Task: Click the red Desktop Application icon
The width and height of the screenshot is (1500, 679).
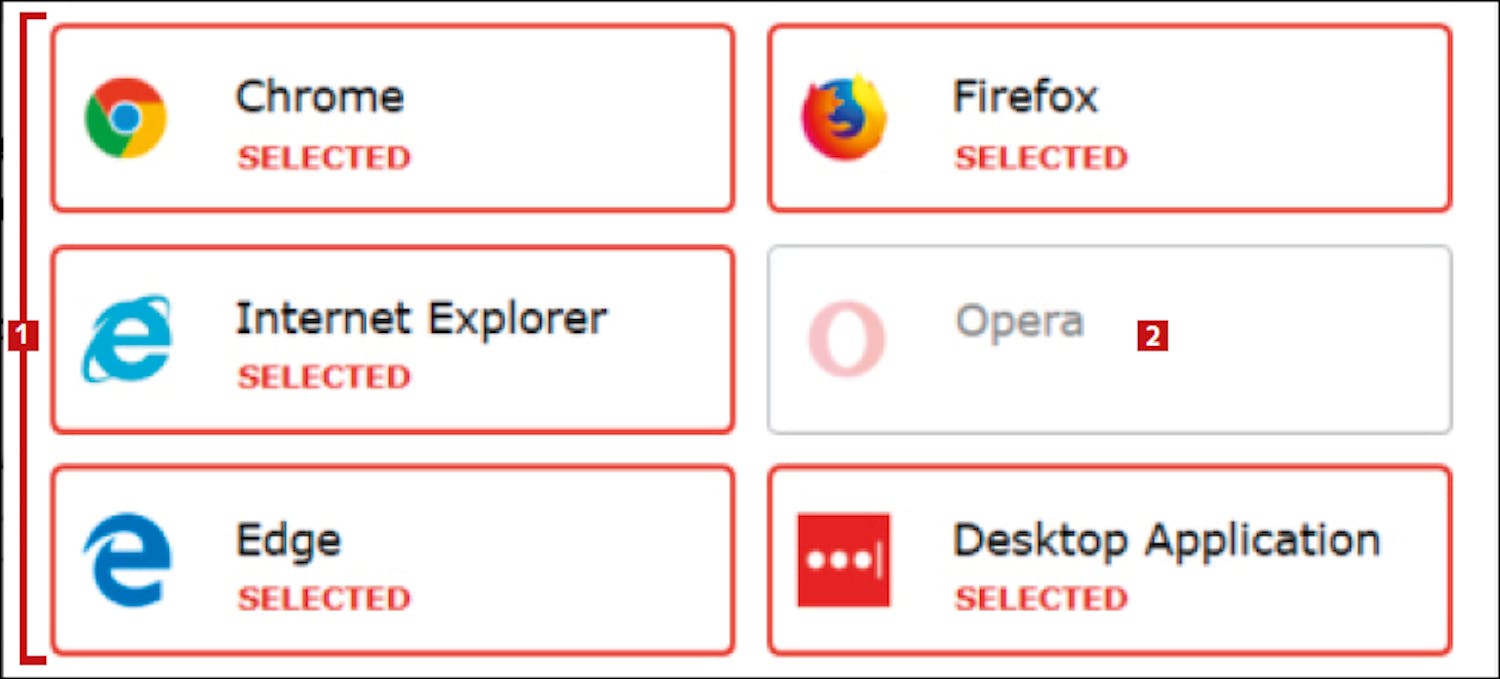Action: pyautogui.click(x=843, y=560)
